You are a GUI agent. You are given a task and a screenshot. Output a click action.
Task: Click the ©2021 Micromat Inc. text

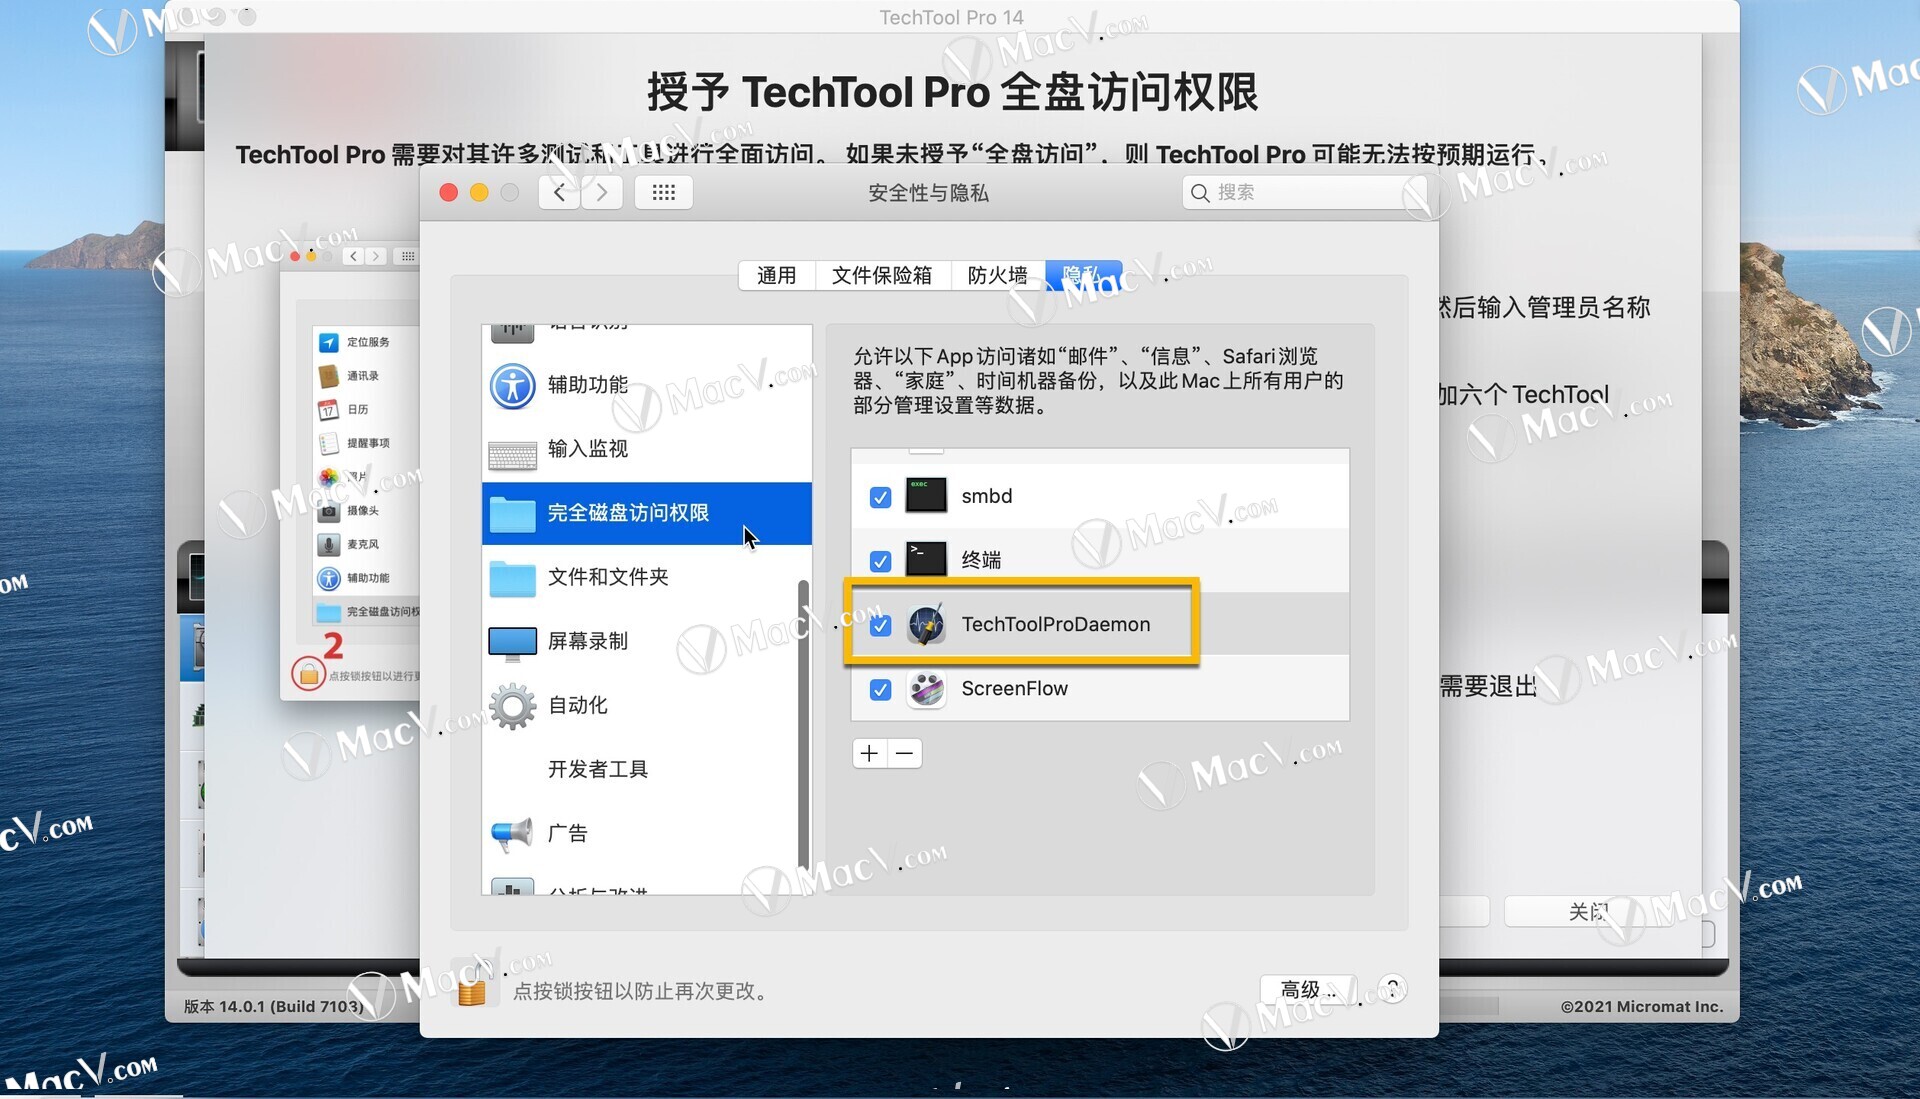point(1642,1006)
